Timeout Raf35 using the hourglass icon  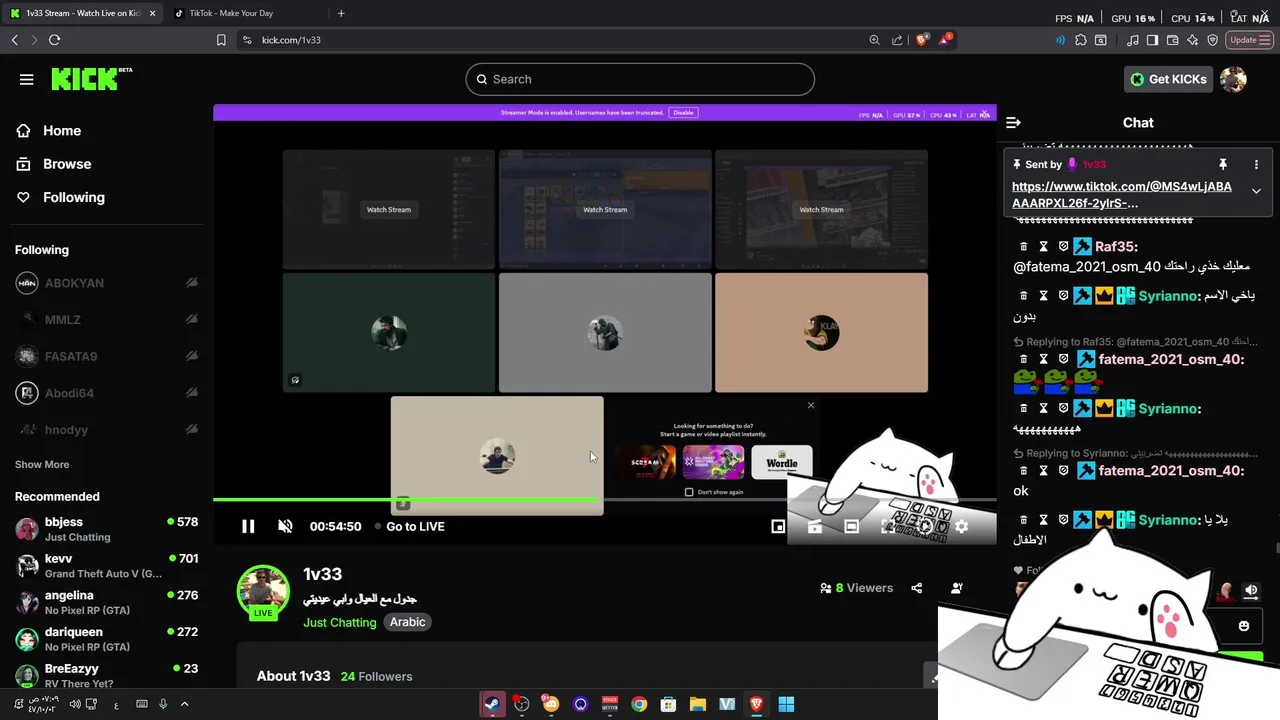[1043, 246]
